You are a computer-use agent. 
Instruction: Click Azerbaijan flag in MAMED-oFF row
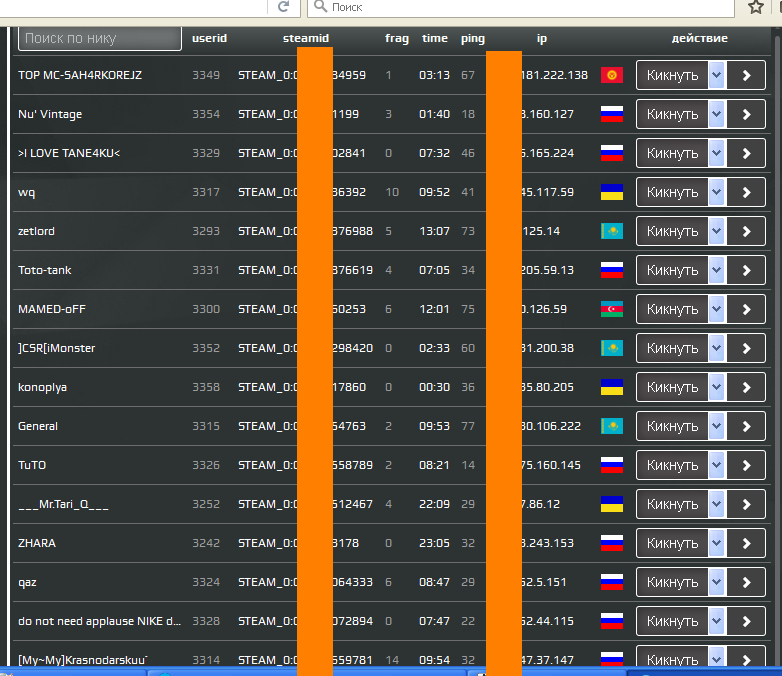coord(612,309)
